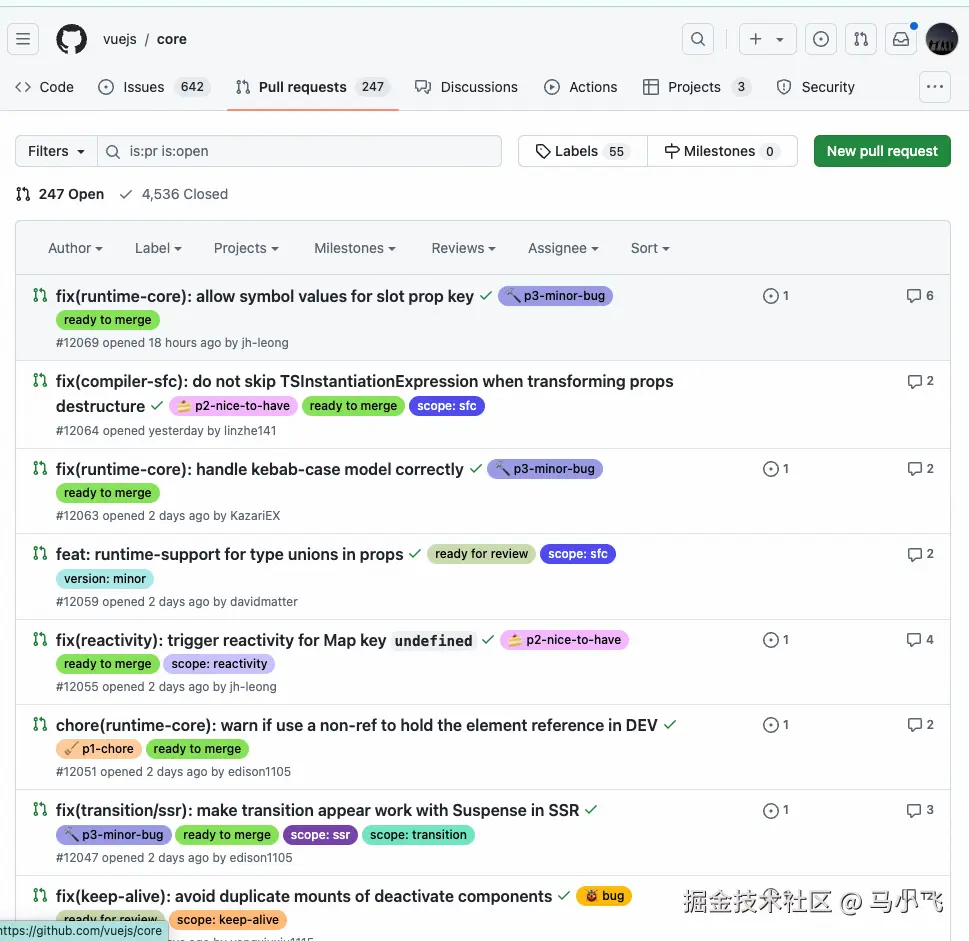Click comment count icon on PR #12047
Viewport: 969px width, 941px height.
pos(920,810)
